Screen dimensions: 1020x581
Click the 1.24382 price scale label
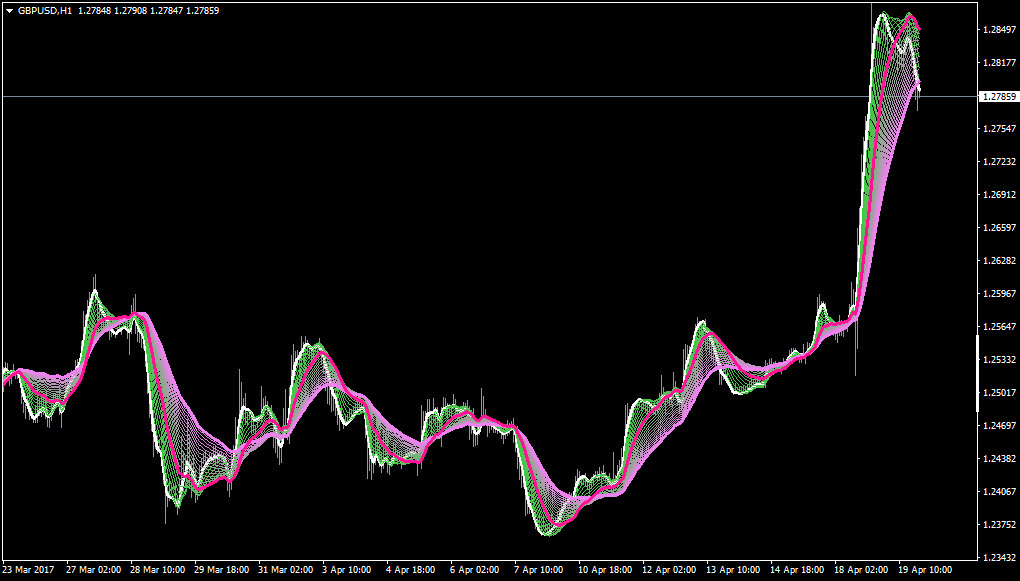tap(999, 459)
